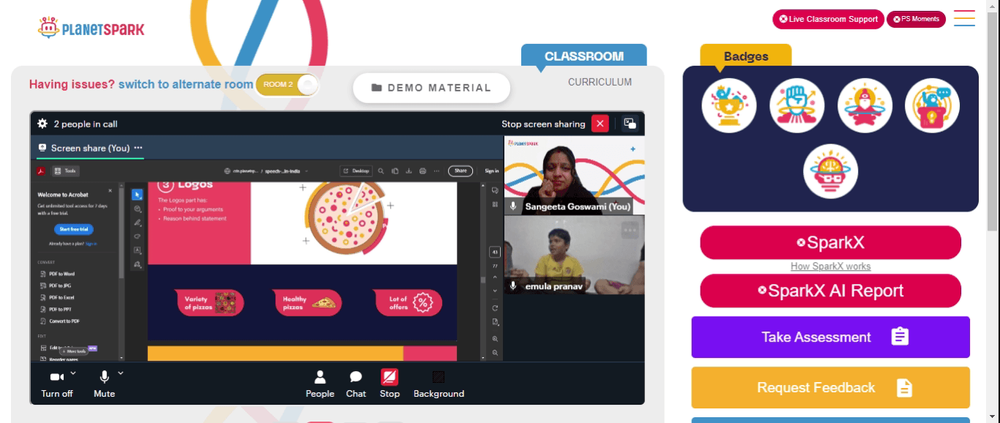
Task: Expand speech file name chevron in Acrobat
Action: pyautogui.click(x=307, y=171)
